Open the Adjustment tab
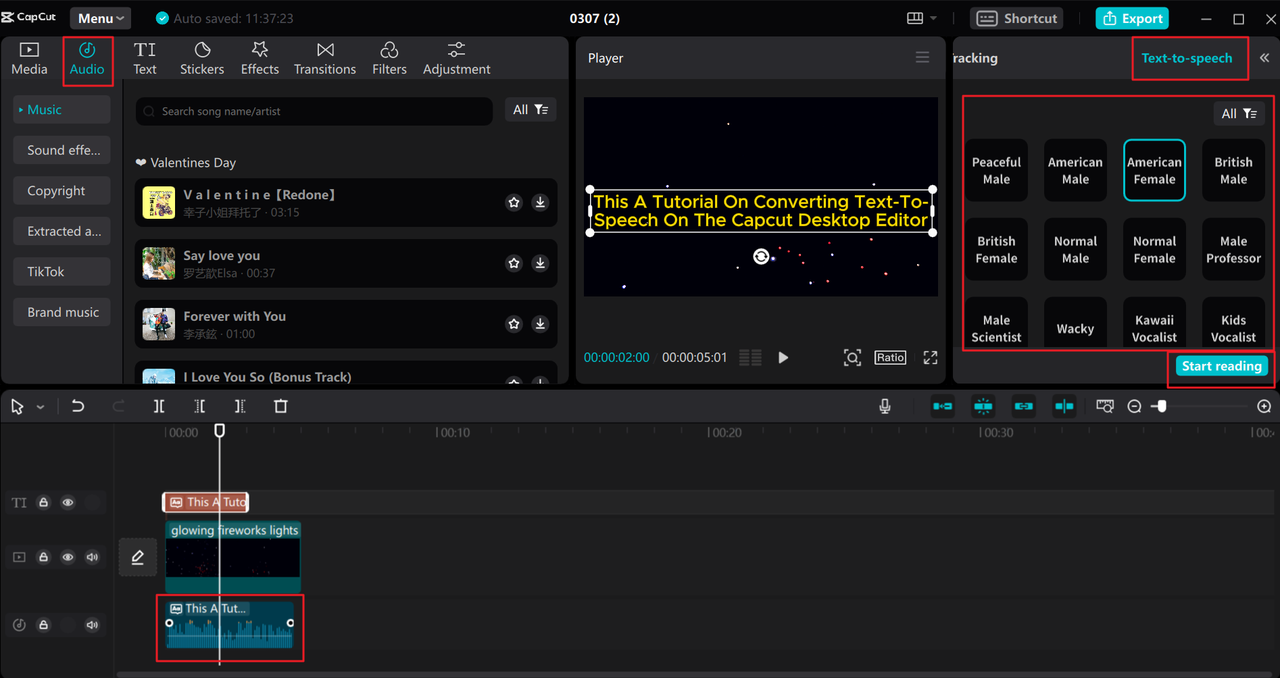 [456, 59]
